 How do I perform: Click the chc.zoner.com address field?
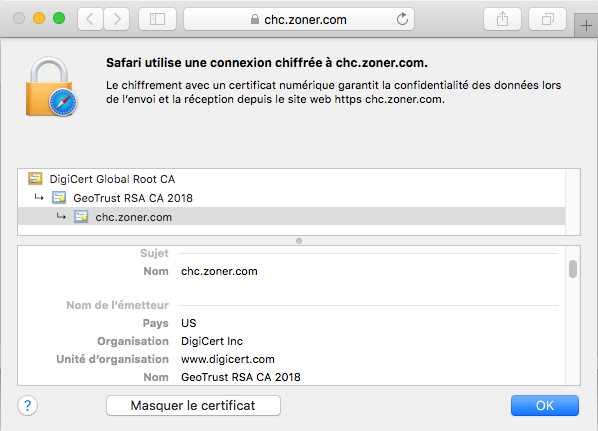tap(299, 19)
